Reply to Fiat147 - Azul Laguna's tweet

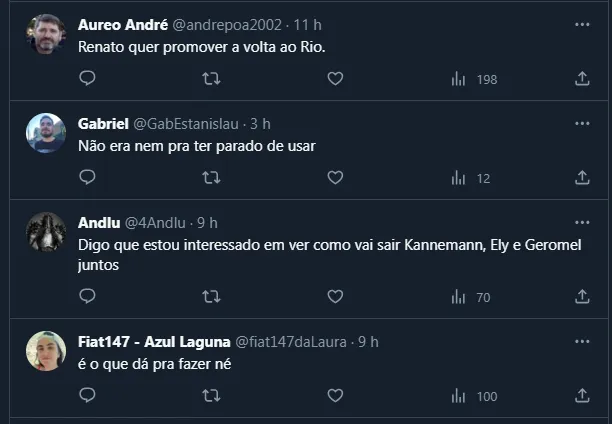(87, 396)
